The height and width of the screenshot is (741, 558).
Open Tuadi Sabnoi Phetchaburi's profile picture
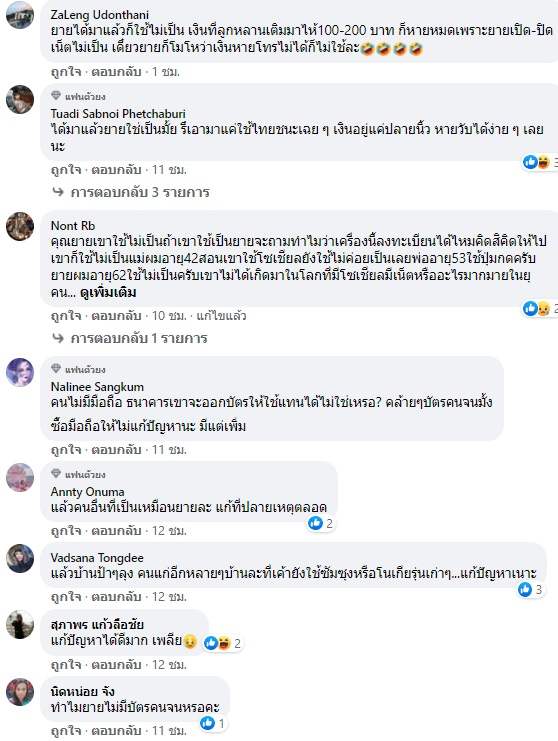[20, 99]
